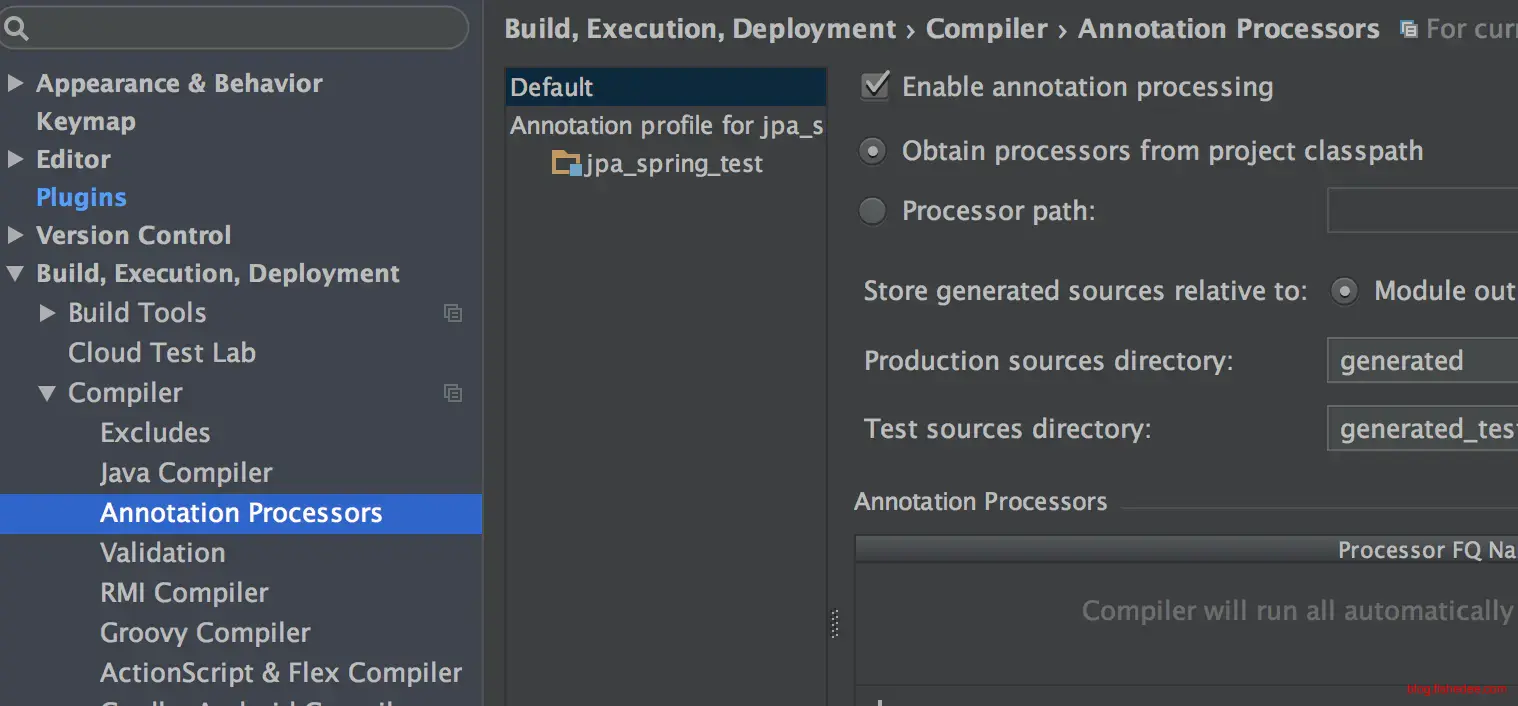Click the project-level icon beside Build Tools
Viewport: 1518px width, 706px height.
(x=453, y=313)
